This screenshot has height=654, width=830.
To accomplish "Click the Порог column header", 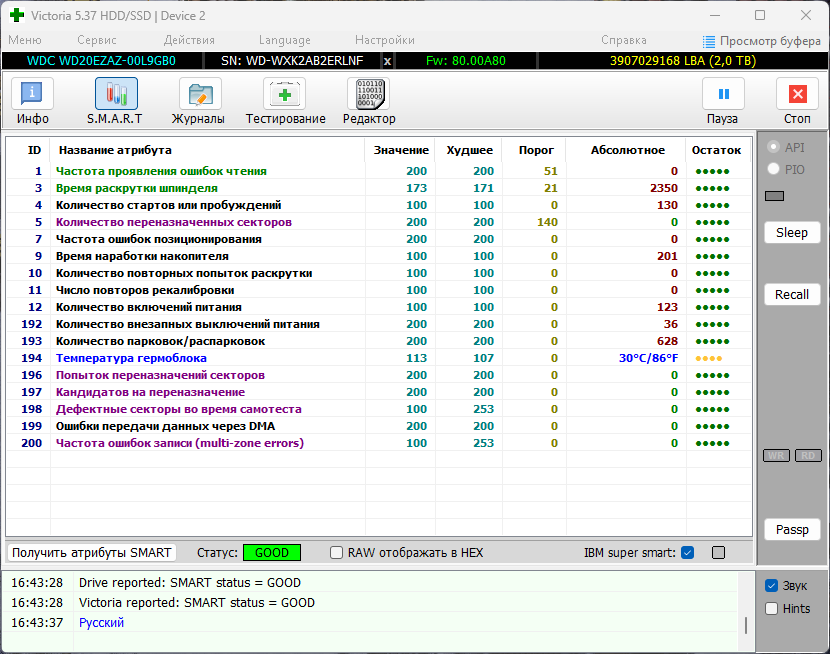I will pos(536,150).
